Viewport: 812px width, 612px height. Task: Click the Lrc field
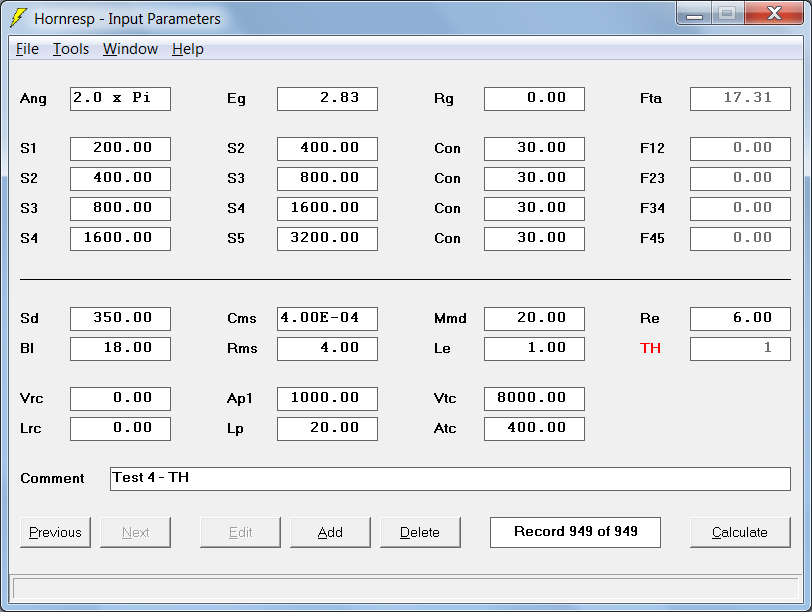point(120,429)
